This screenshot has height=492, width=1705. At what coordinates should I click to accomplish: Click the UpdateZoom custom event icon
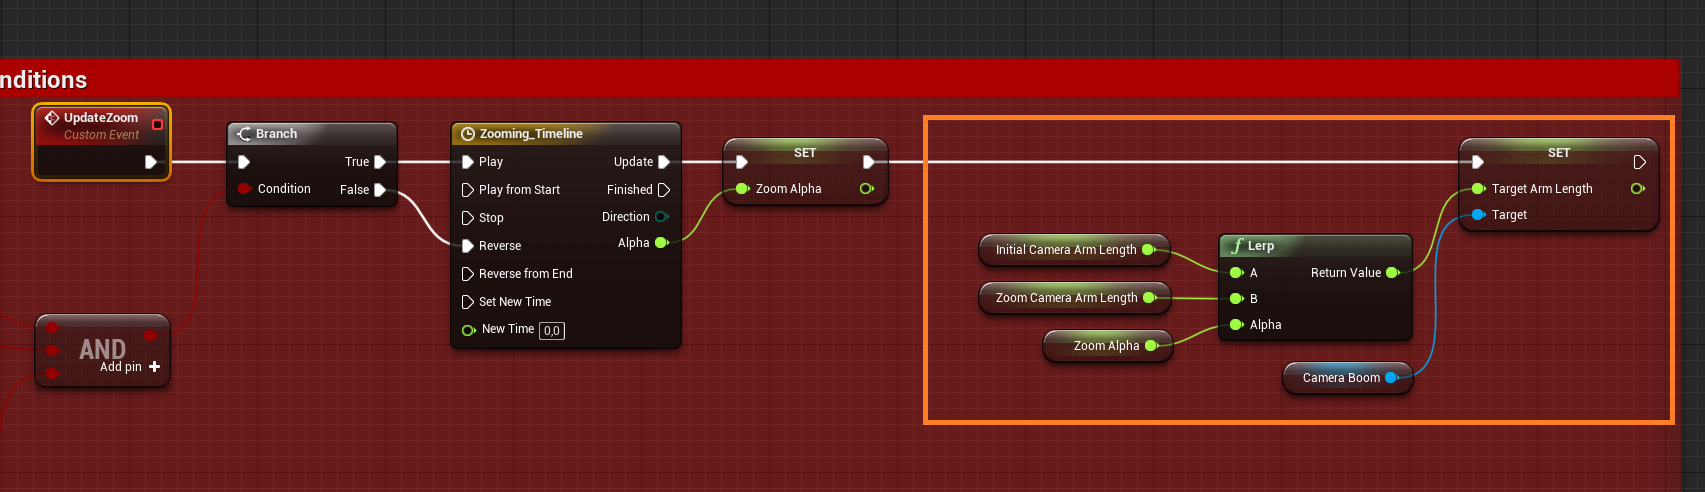coord(52,118)
